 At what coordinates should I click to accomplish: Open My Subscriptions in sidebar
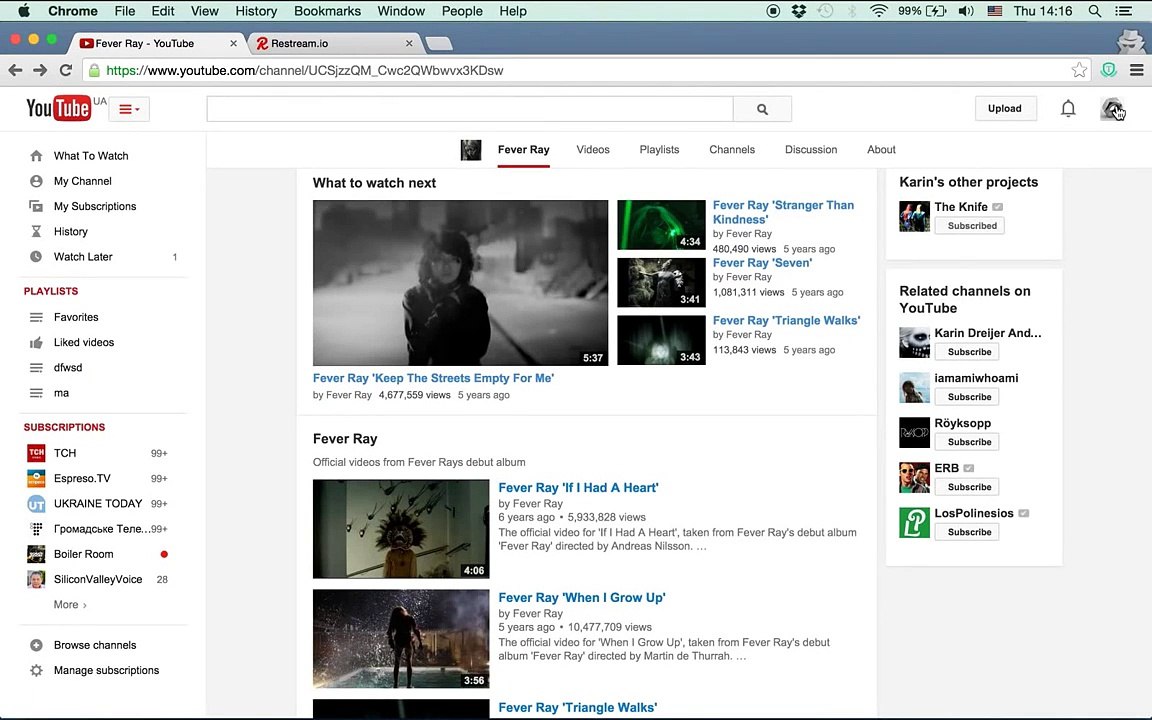[95, 206]
